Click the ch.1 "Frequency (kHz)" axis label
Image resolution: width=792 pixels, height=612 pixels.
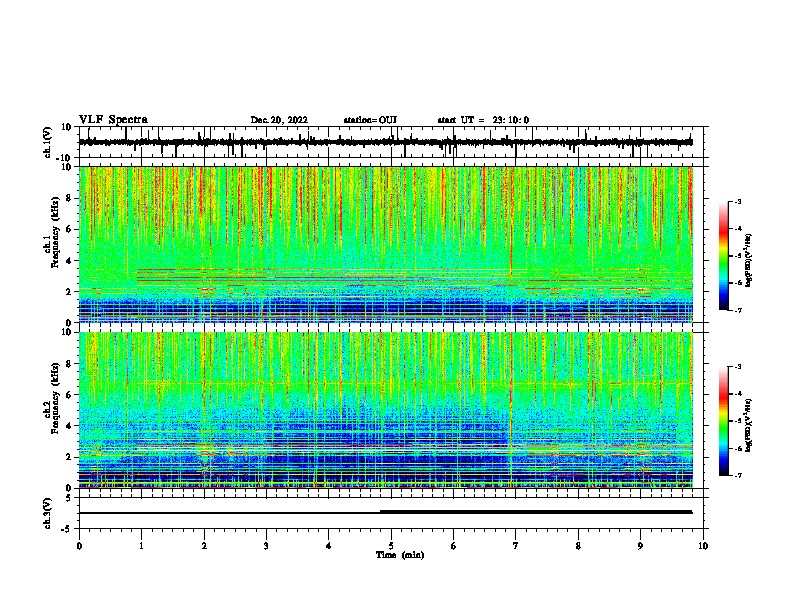[x=55, y=233]
